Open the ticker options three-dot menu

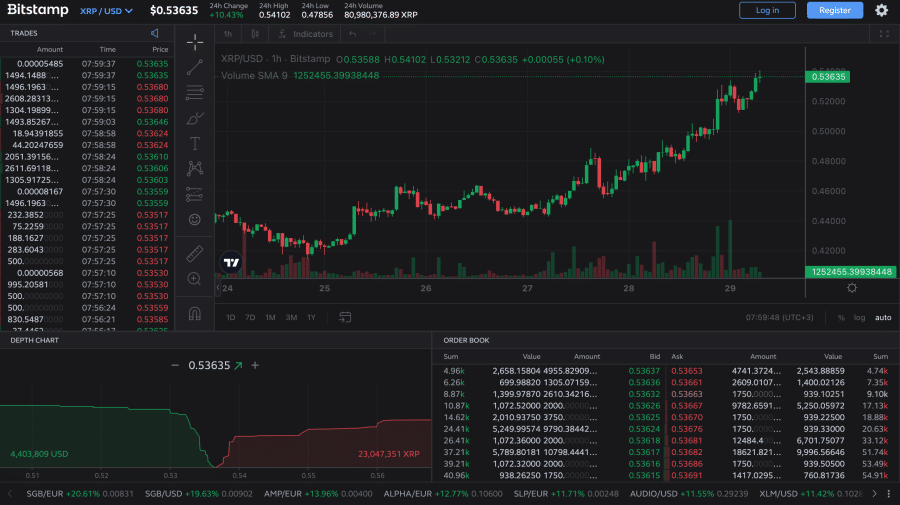coord(889,494)
